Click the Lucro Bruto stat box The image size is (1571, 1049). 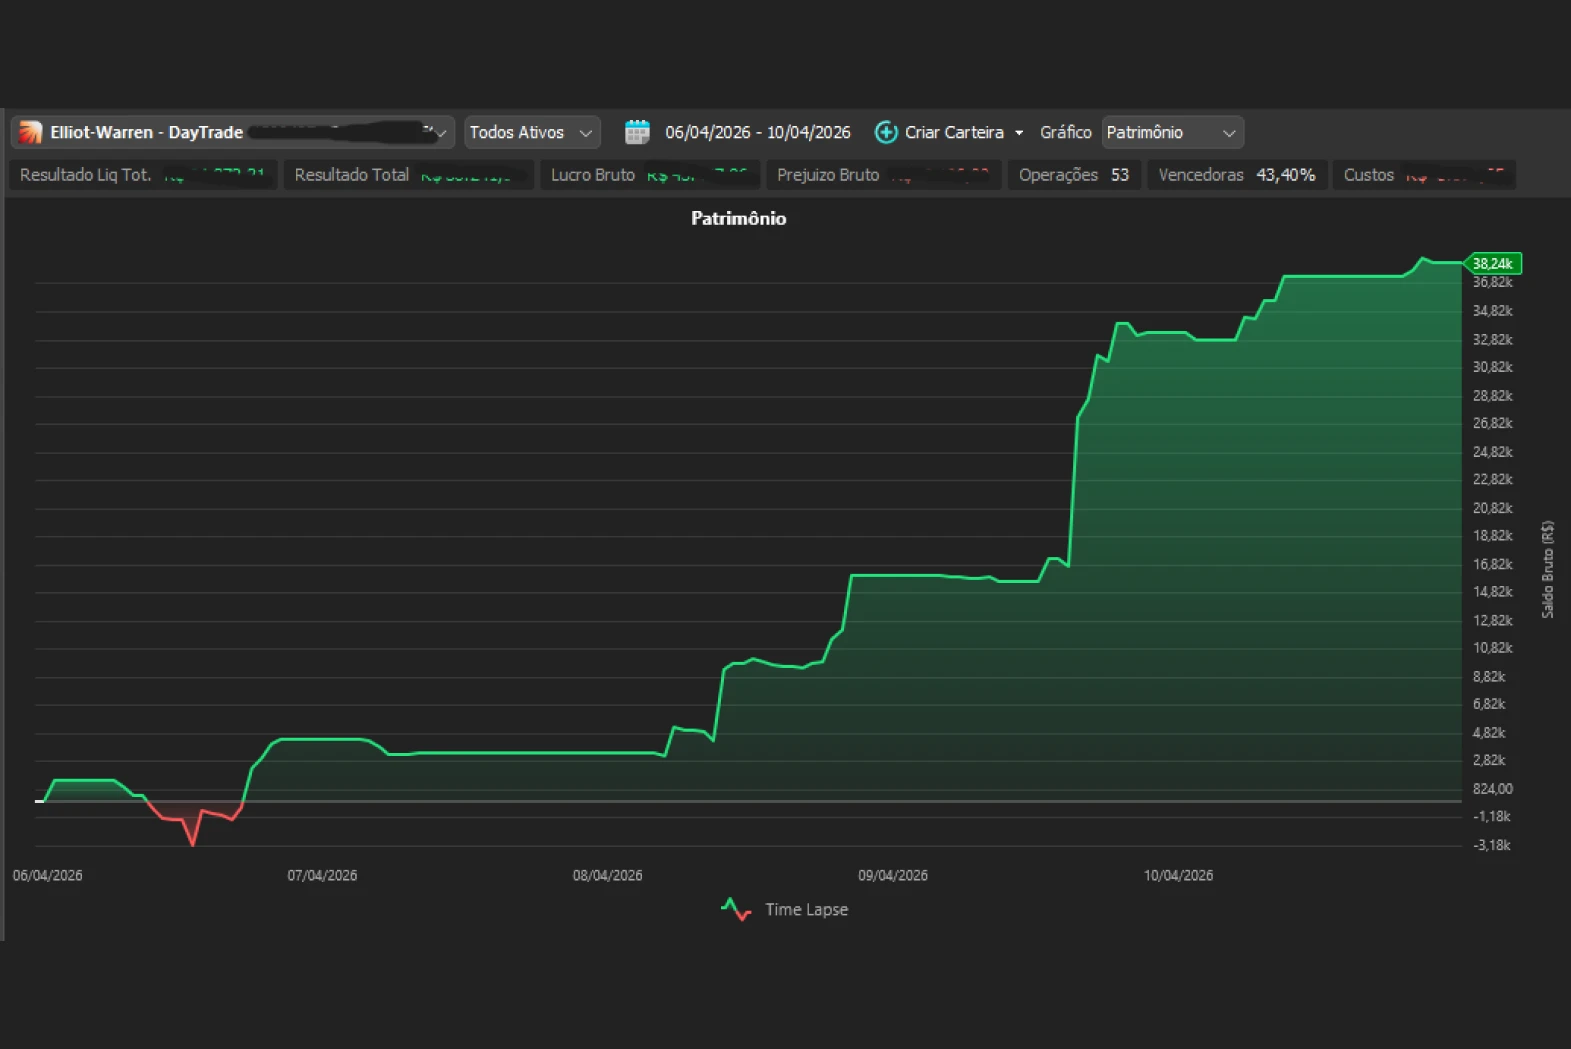click(x=650, y=175)
